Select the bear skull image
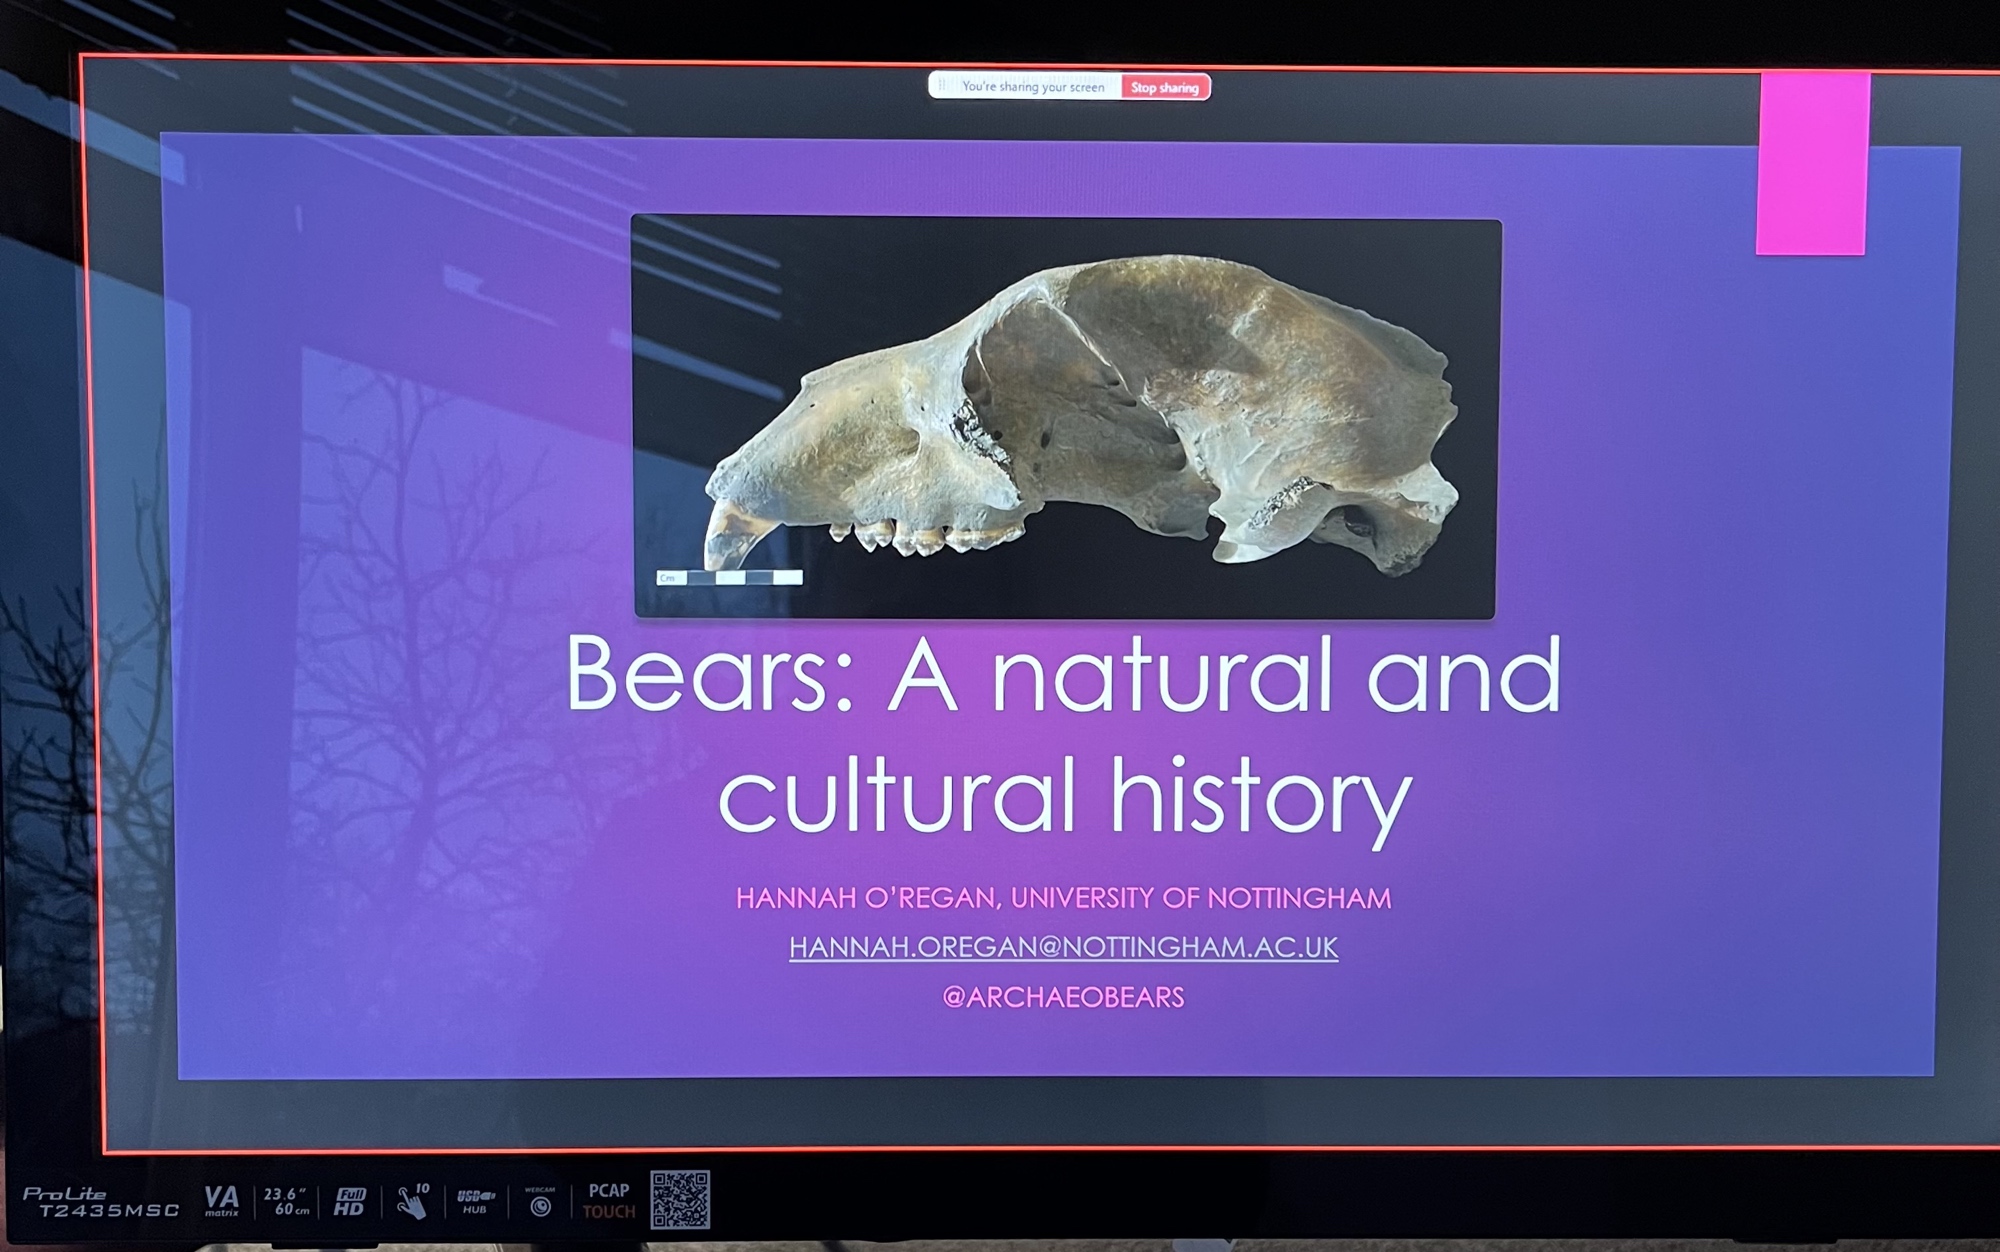This screenshot has width=2000, height=1252. point(1065,417)
